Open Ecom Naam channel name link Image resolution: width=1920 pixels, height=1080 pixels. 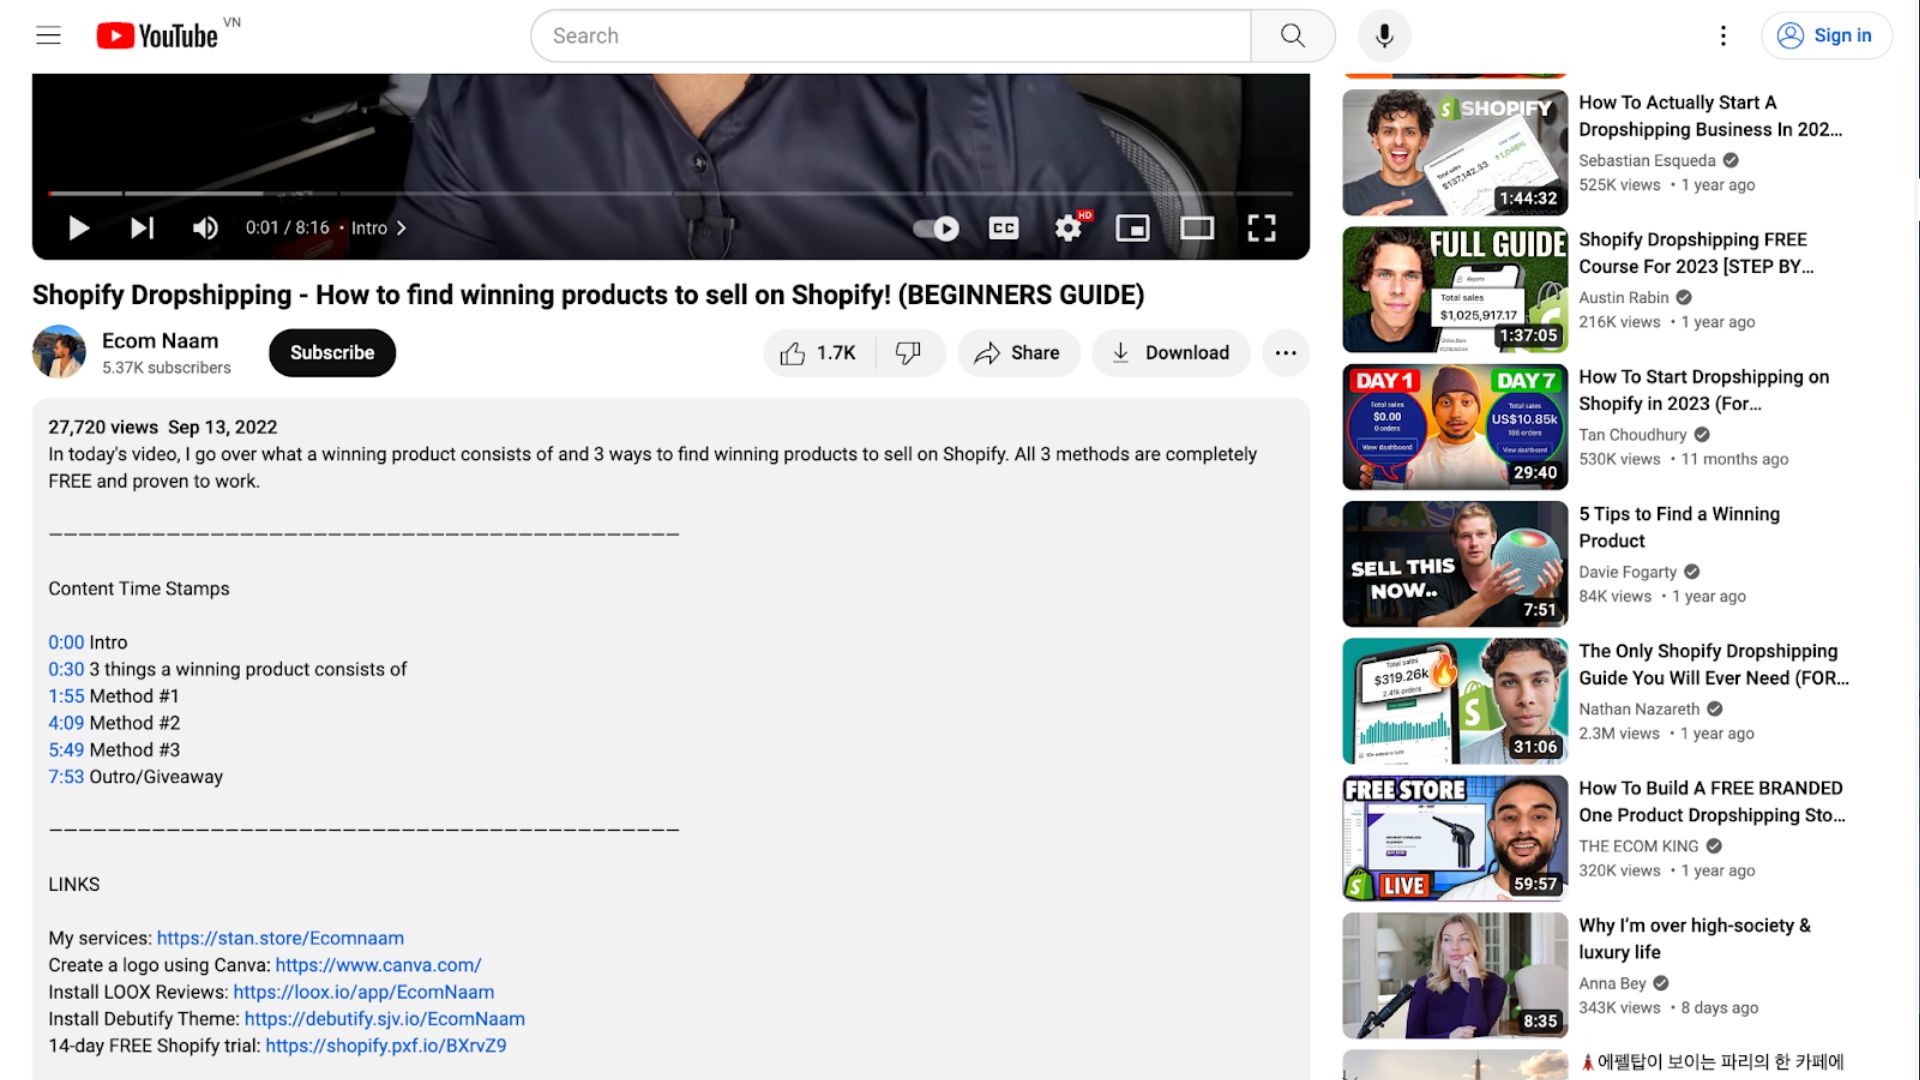160,341
